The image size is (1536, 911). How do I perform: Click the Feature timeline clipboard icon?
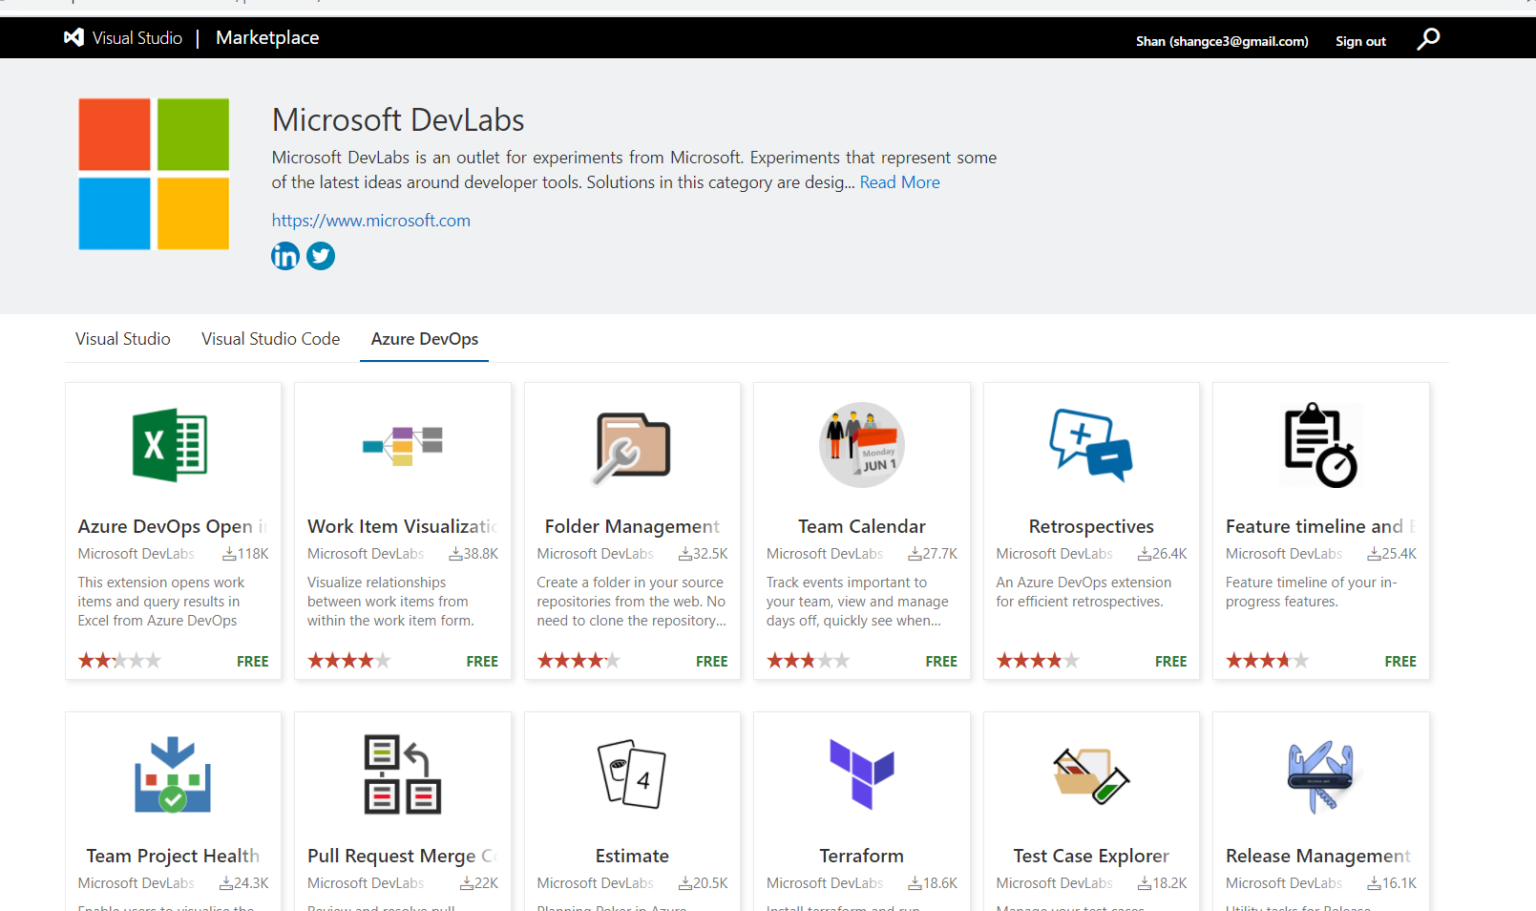[x=1320, y=445]
